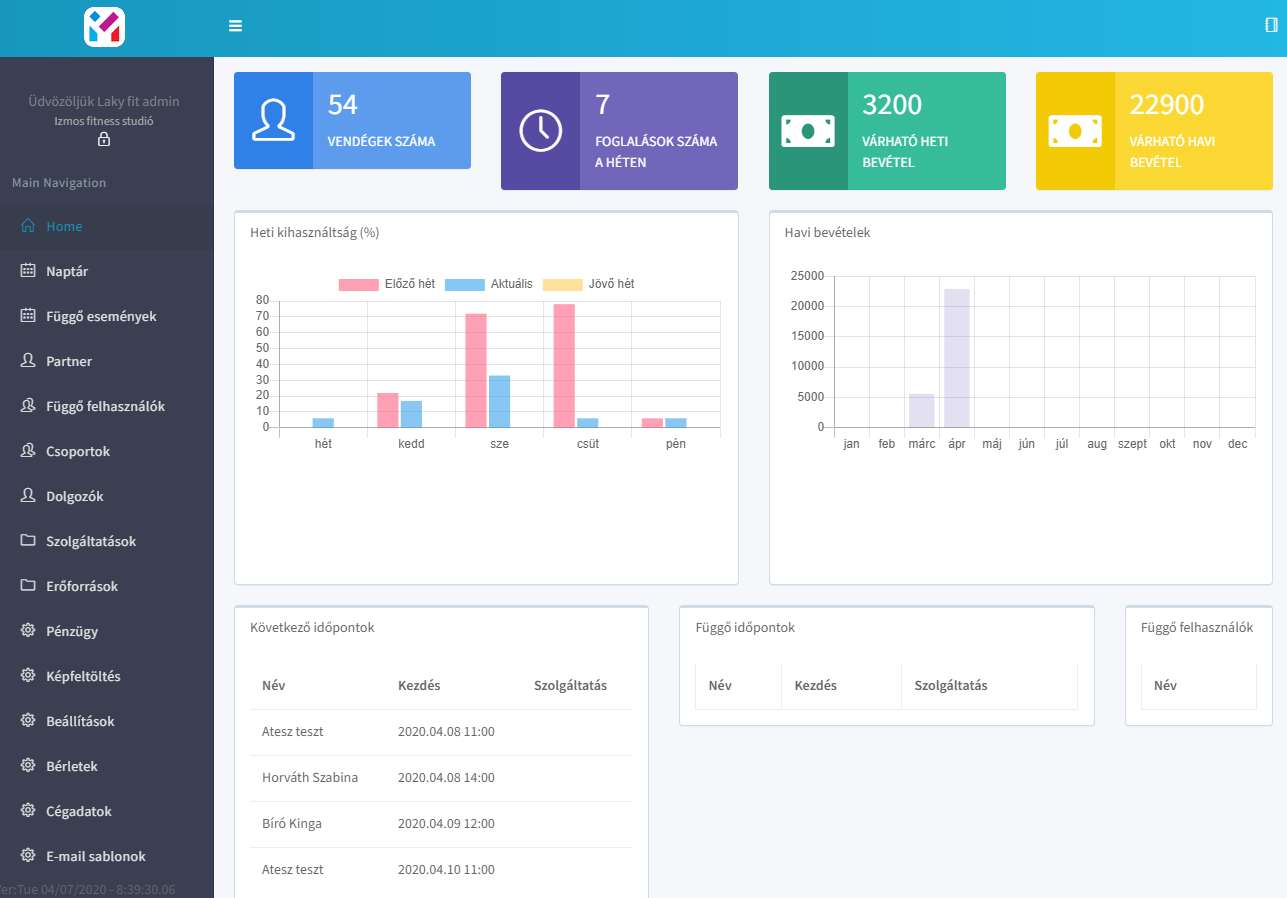The image size is (1287, 898).
Task: Toggle the Előző hét legend series
Action: [x=387, y=284]
